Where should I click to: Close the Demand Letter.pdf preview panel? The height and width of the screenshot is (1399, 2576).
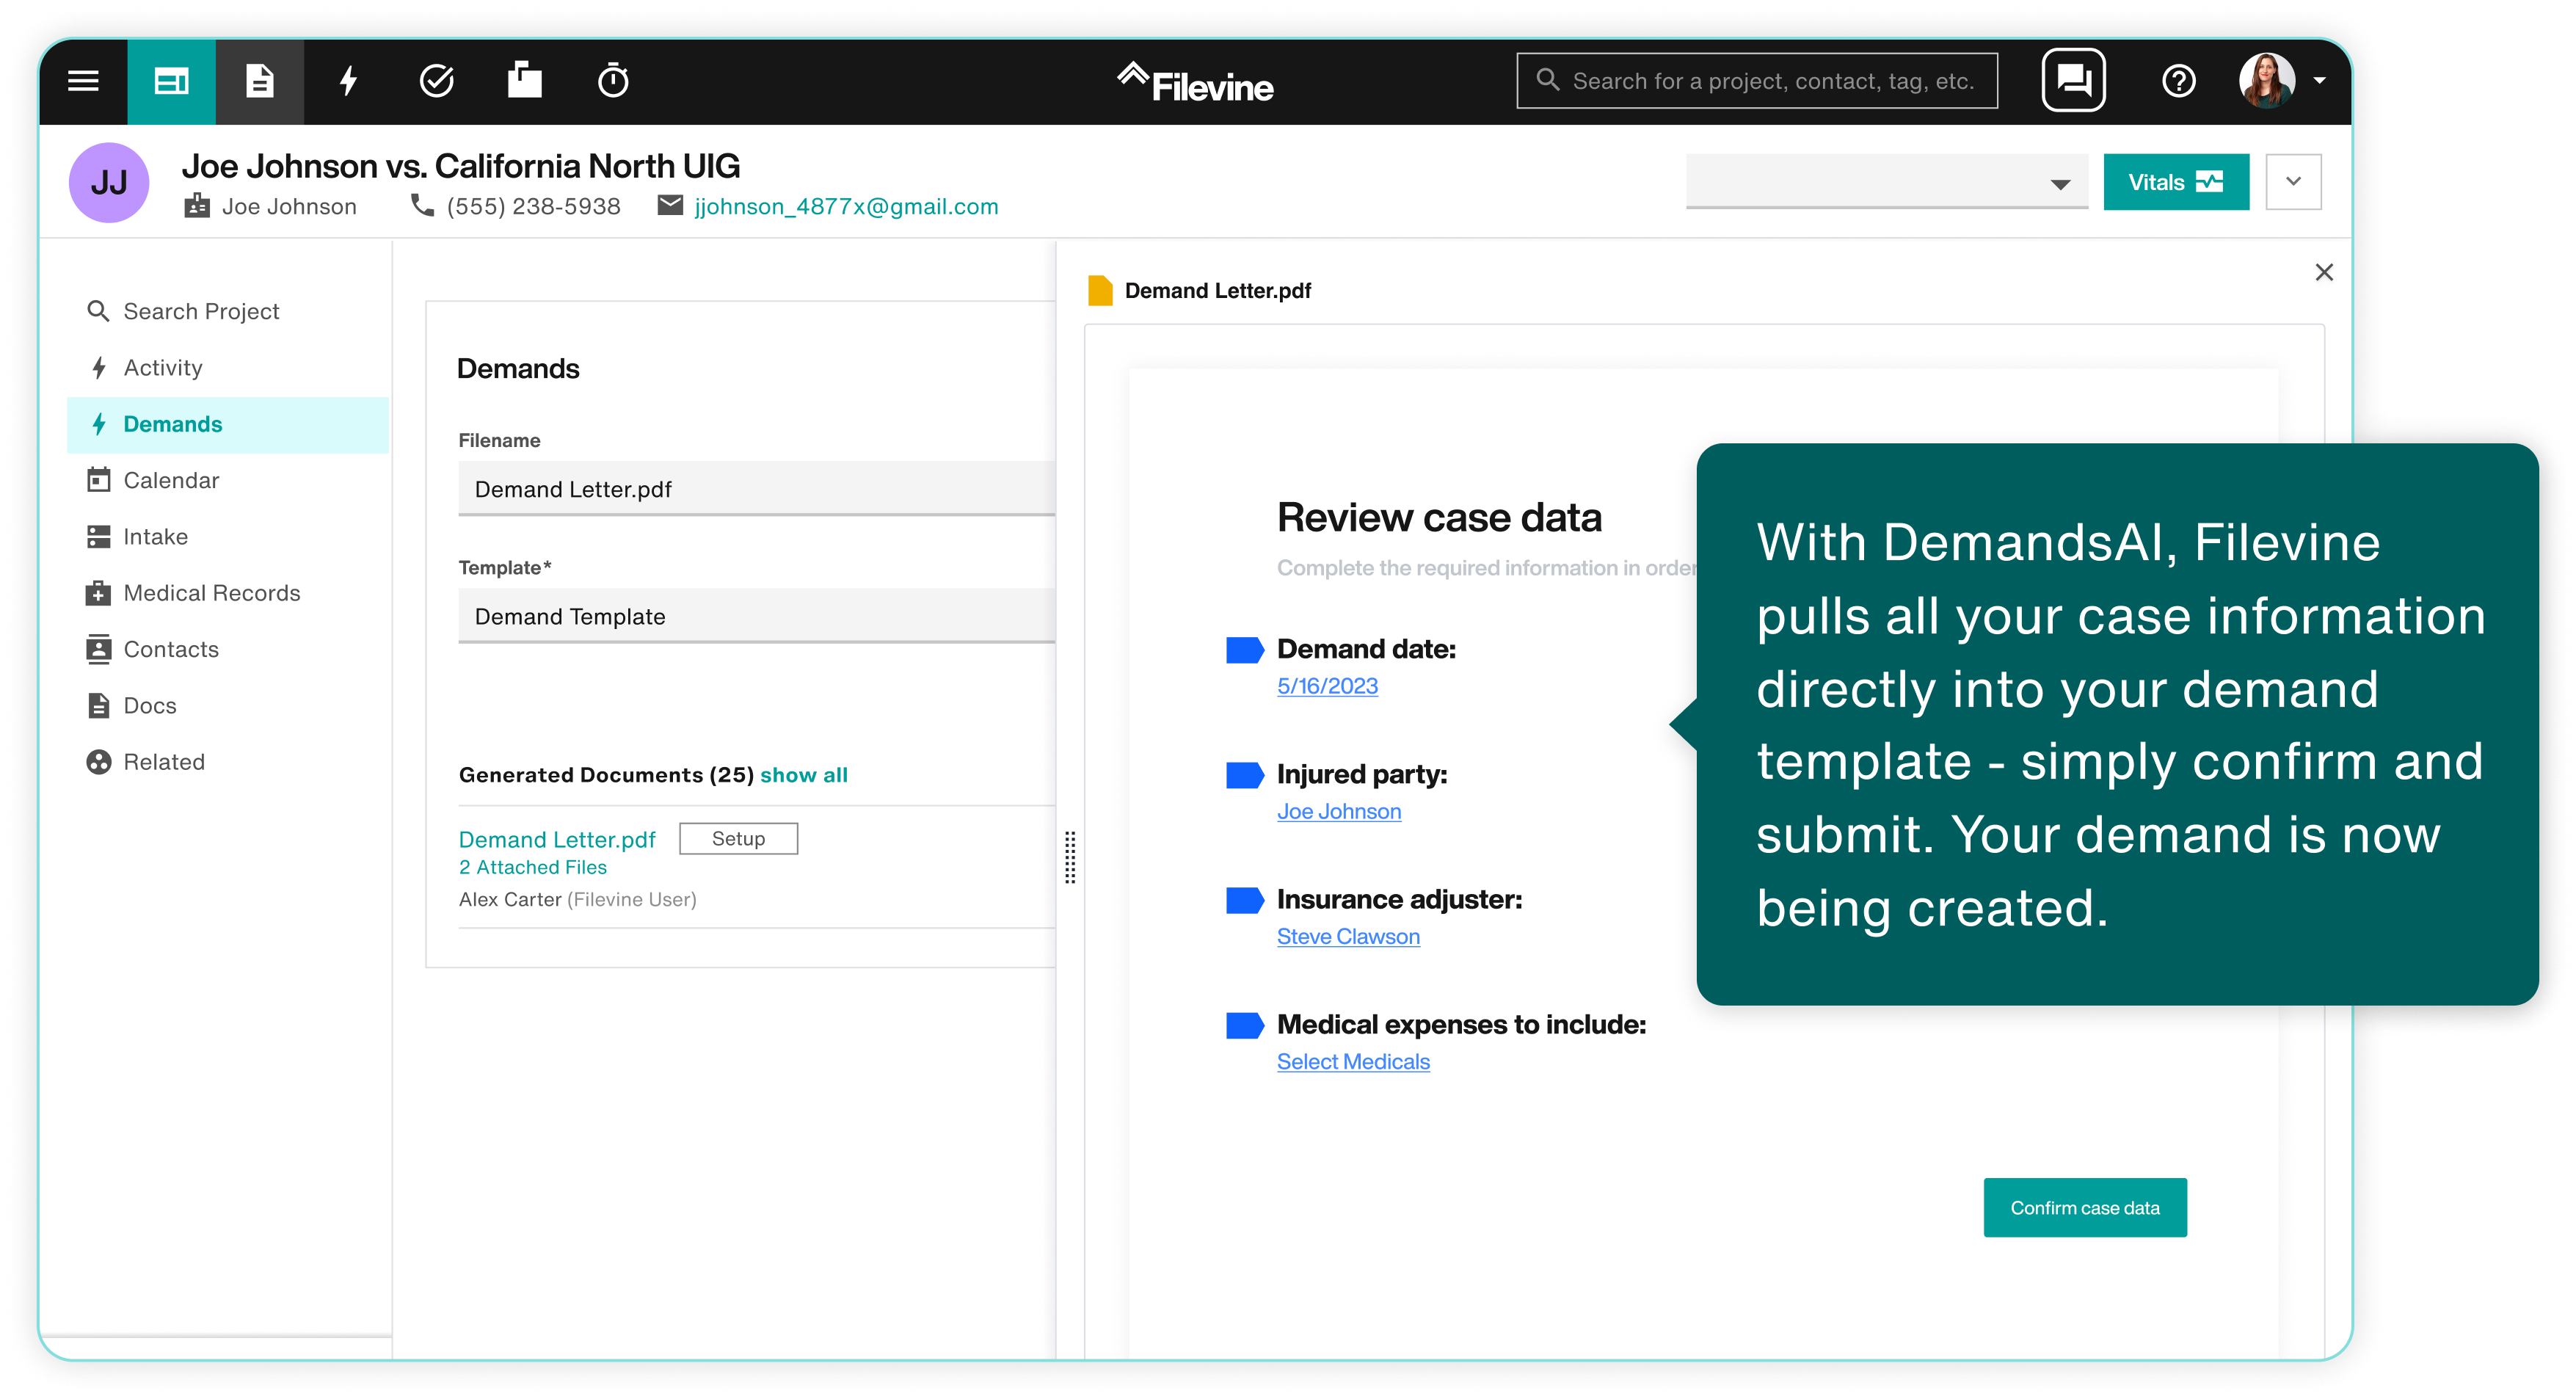tap(2324, 273)
